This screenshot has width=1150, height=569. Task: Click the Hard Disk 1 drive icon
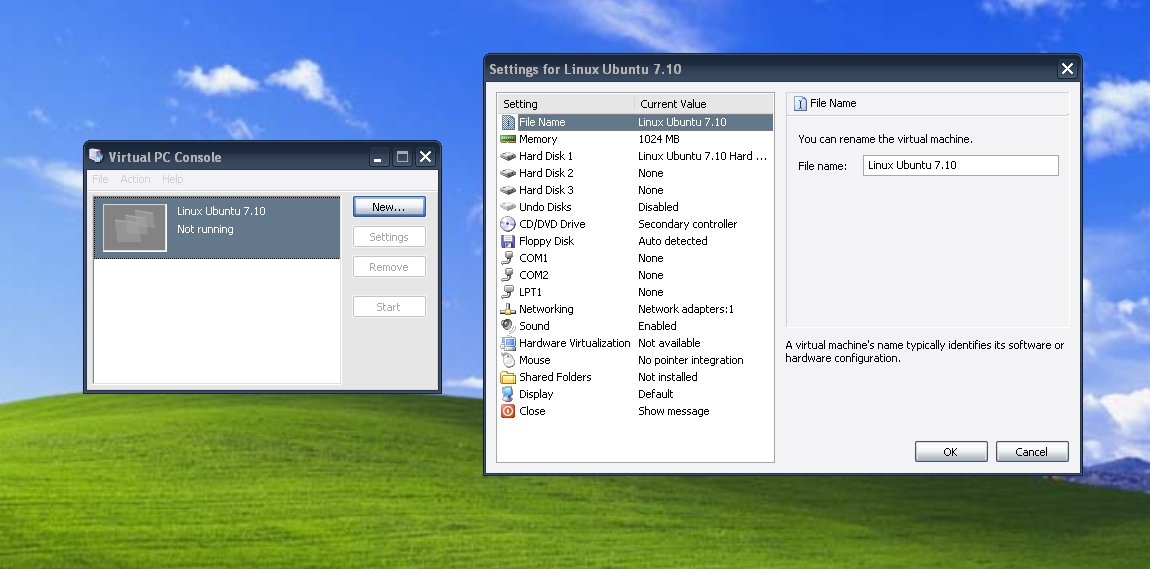[508, 156]
